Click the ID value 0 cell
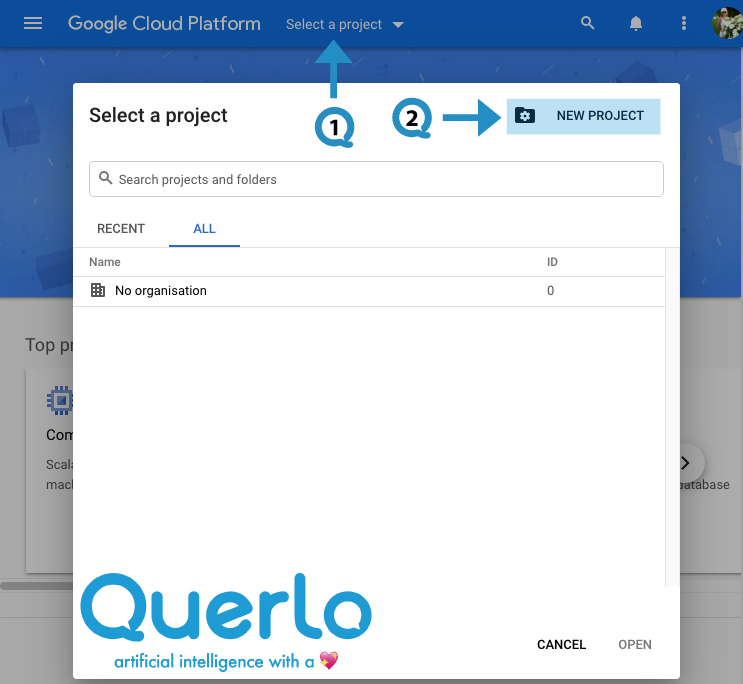The width and height of the screenshot is (743, 684). [x=550, y=291]
